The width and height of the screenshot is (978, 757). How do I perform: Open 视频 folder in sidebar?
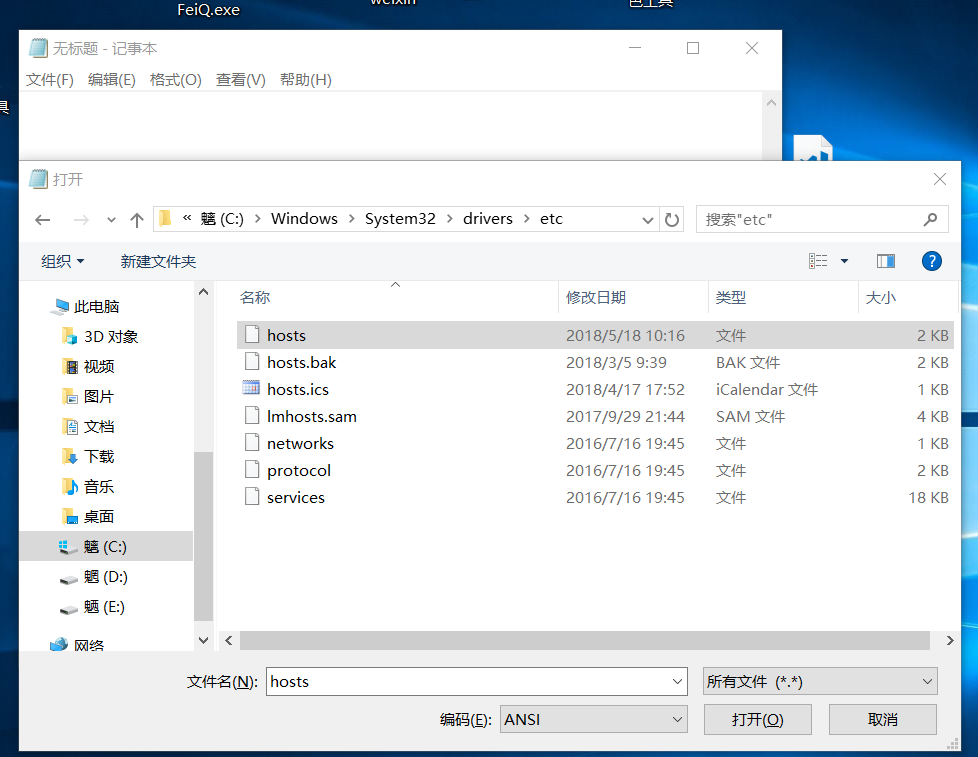pos(88,367)
